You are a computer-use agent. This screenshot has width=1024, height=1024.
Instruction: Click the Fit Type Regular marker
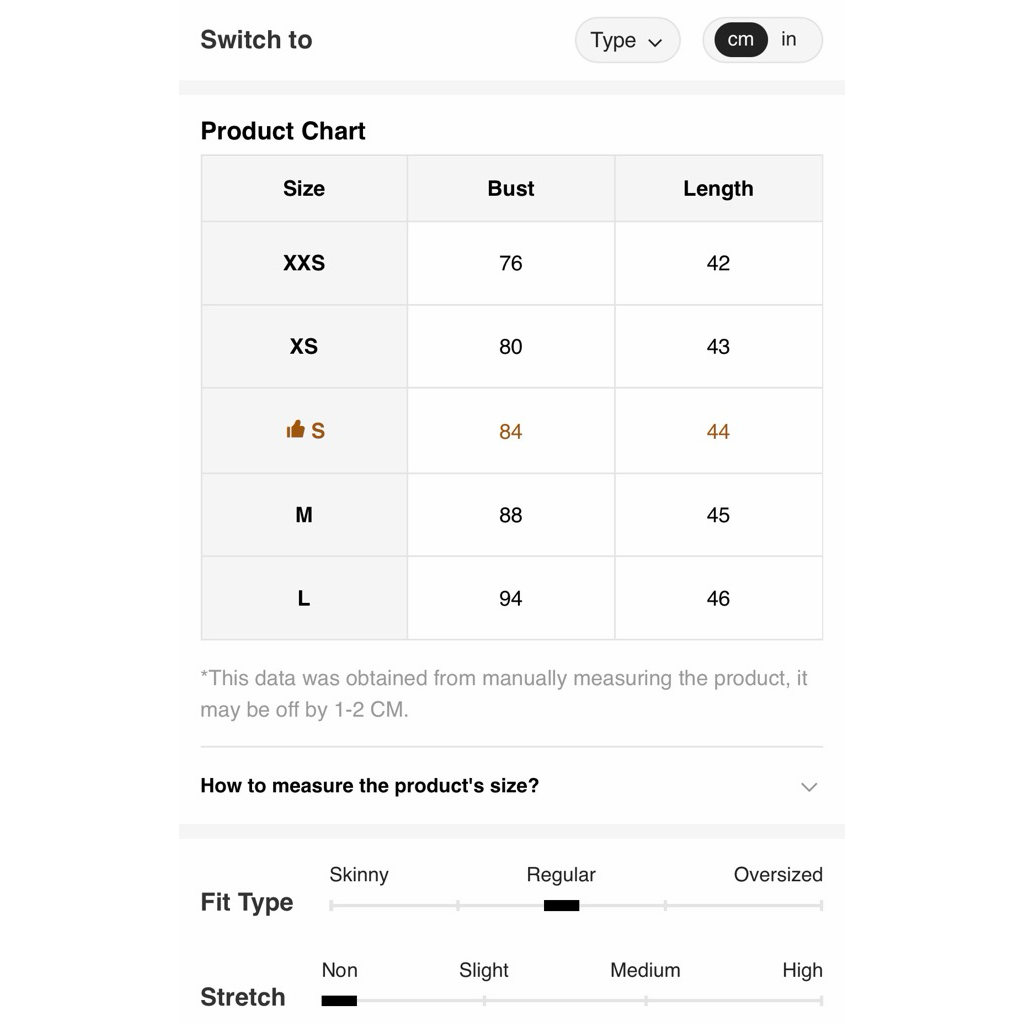(x=562, y=906)
